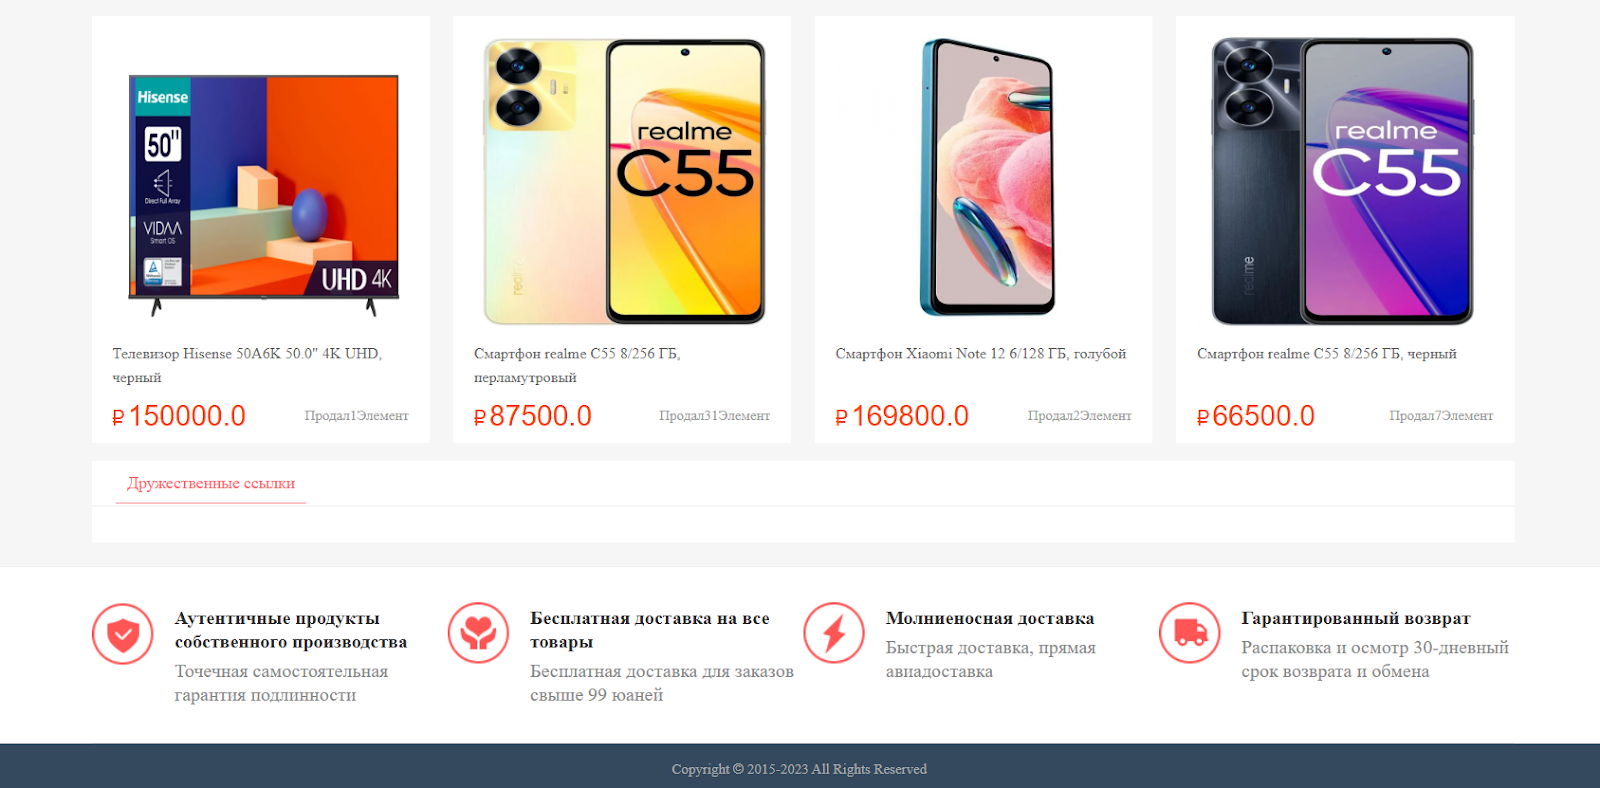Click the 150000.0 ruble price
This screenshot has width=1600, height=788.
pos(179,416)
